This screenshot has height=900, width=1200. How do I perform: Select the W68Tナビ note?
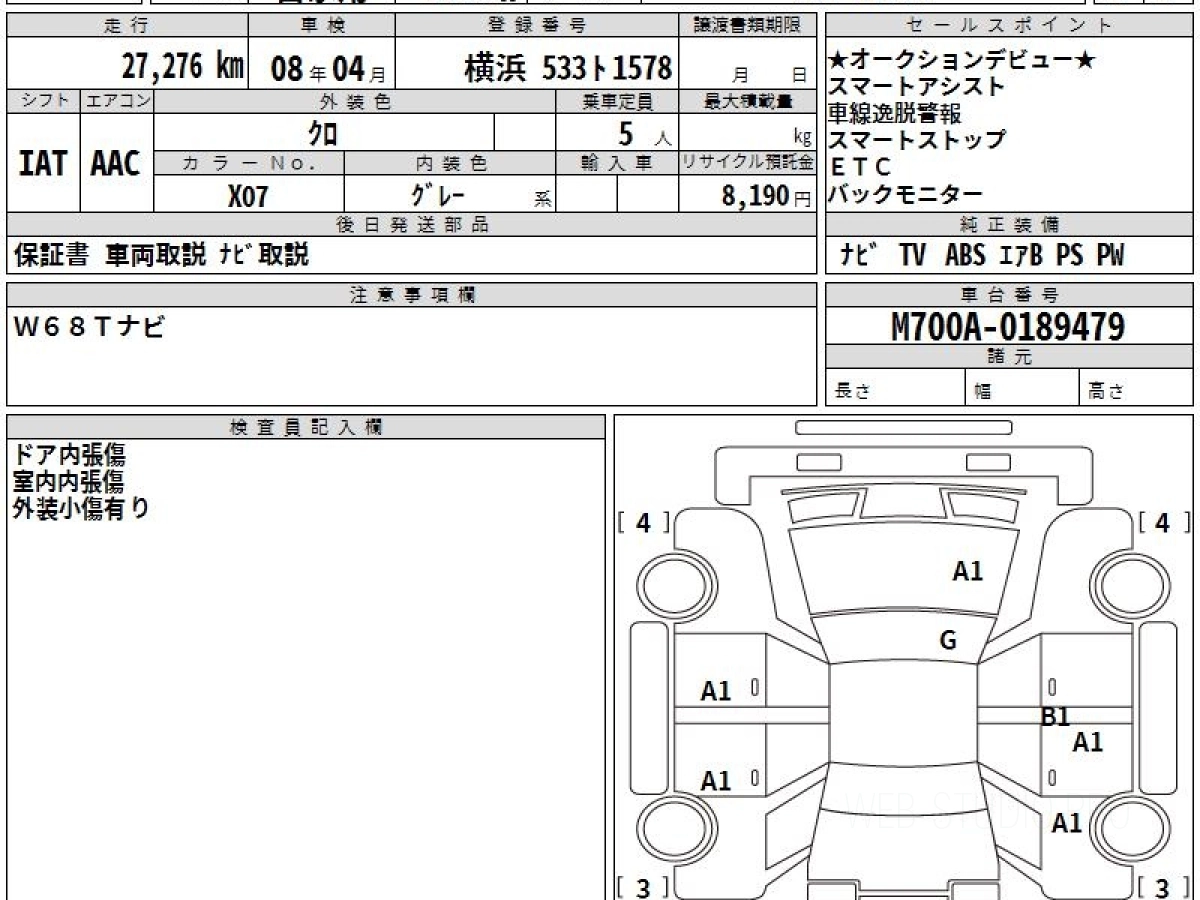tap(88, 327)
